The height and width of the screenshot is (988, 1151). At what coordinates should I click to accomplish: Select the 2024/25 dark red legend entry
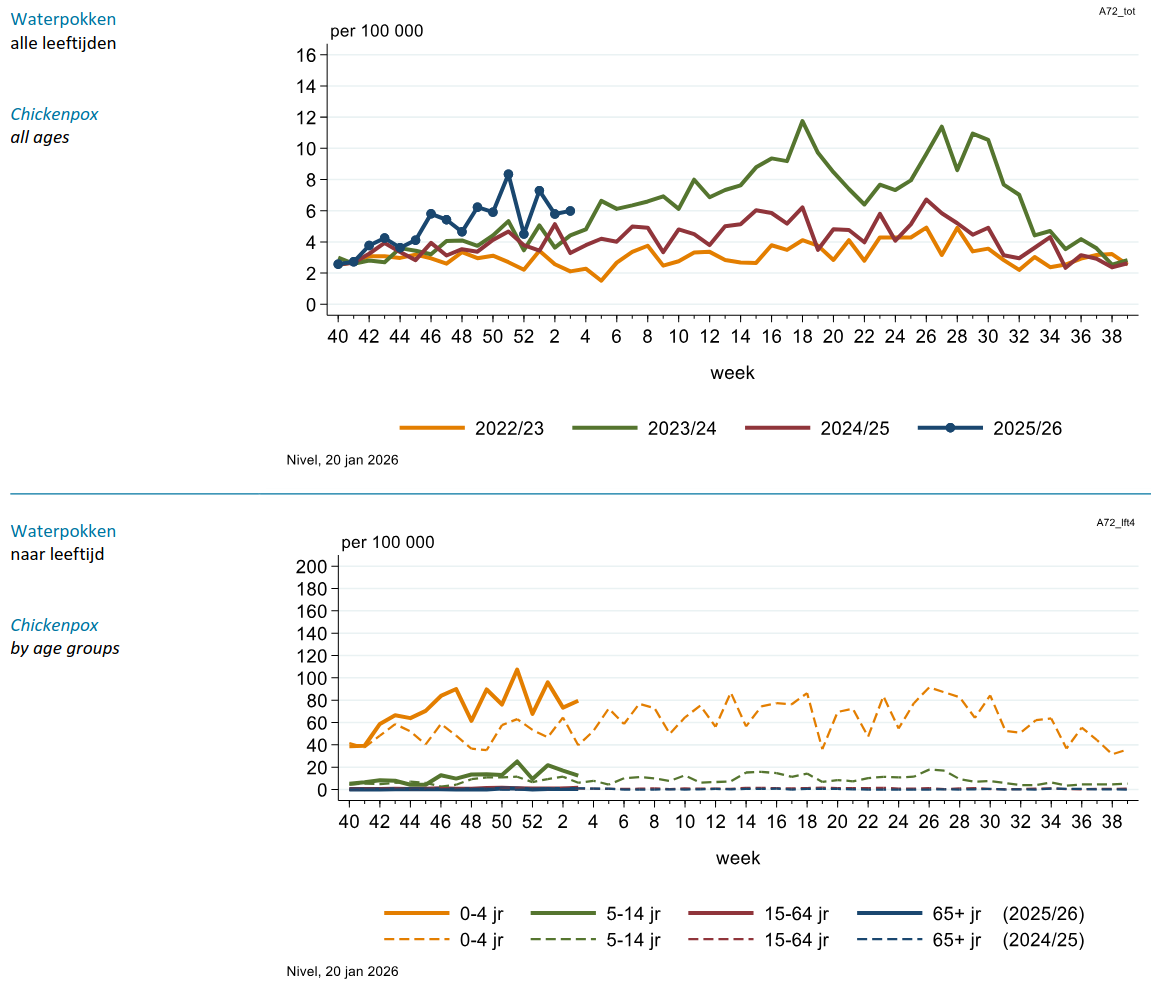click(x=777, y=428)
